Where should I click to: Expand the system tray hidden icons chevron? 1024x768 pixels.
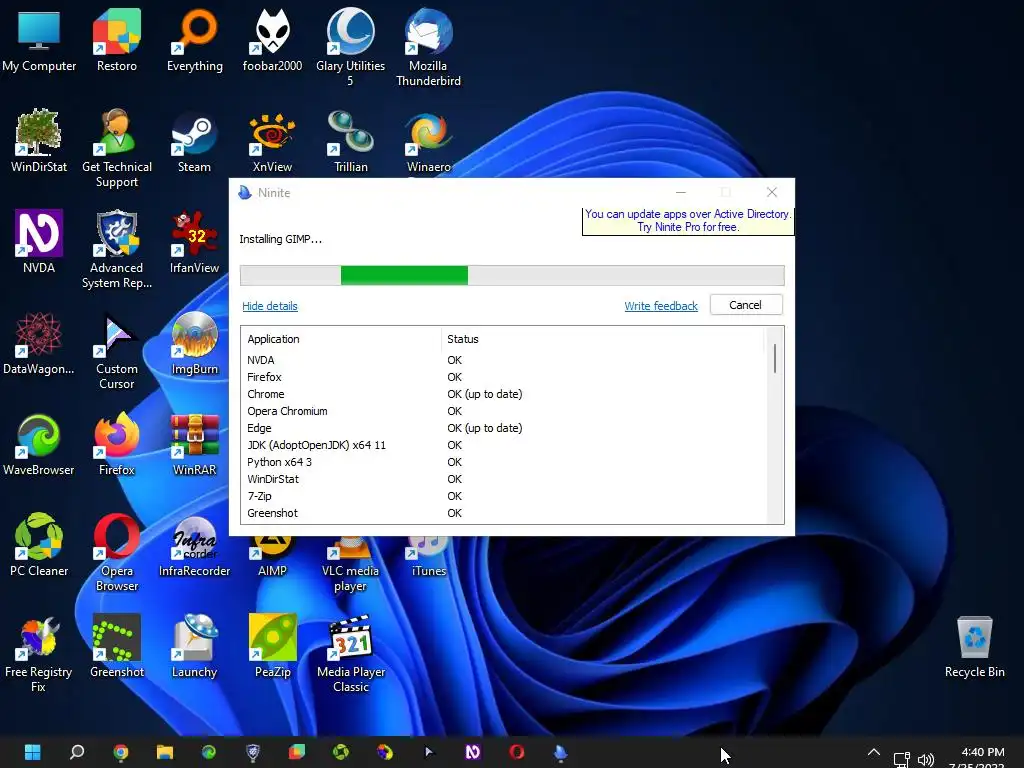pos(874,752)
